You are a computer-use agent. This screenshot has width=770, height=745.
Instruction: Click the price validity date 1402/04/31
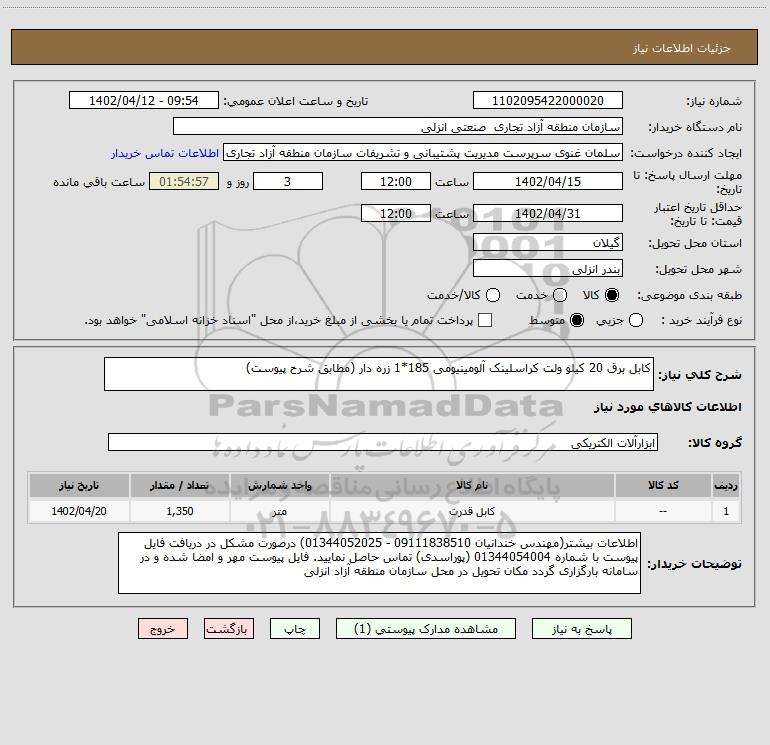pos(548,213)
